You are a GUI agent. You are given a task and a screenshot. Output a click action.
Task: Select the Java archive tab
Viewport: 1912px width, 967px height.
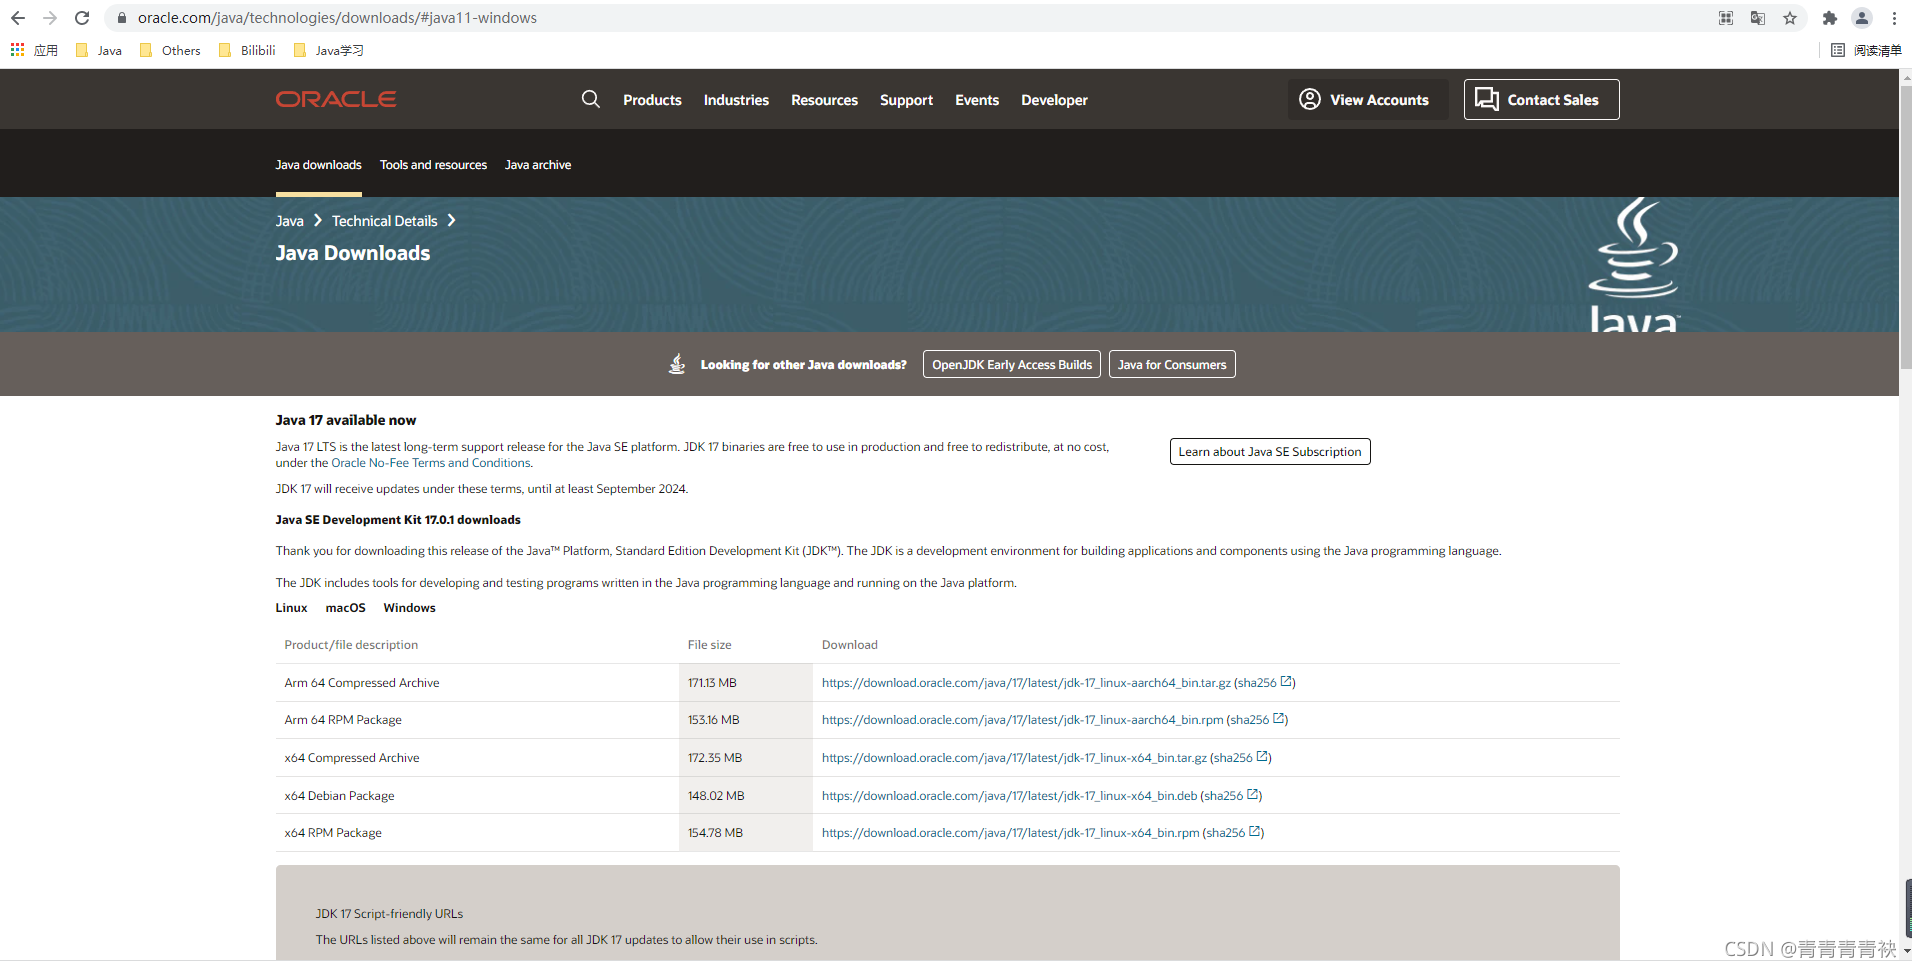tap(538, 165)
